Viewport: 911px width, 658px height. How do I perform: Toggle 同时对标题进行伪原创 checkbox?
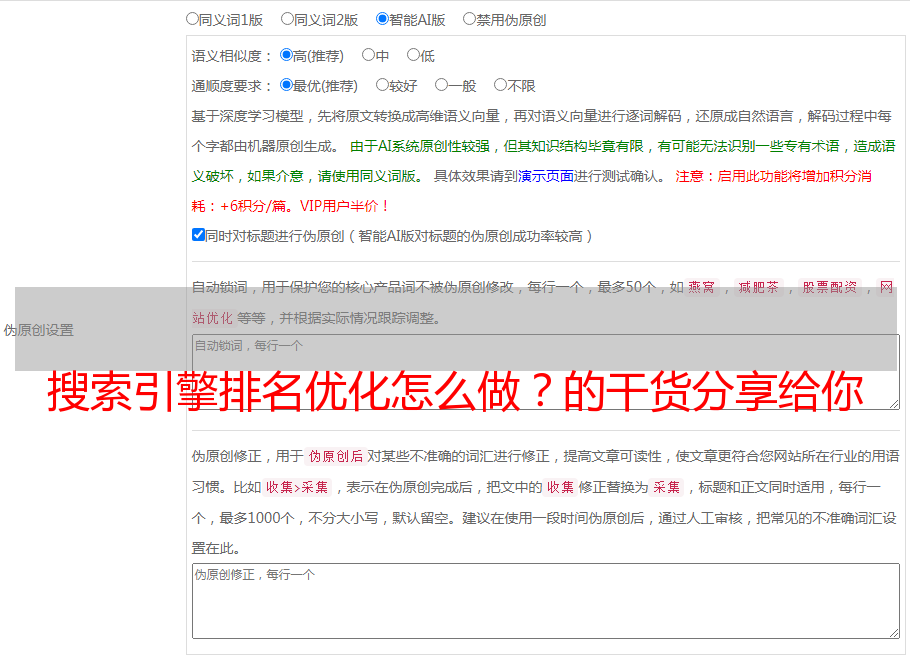click(x=198, y=235)
